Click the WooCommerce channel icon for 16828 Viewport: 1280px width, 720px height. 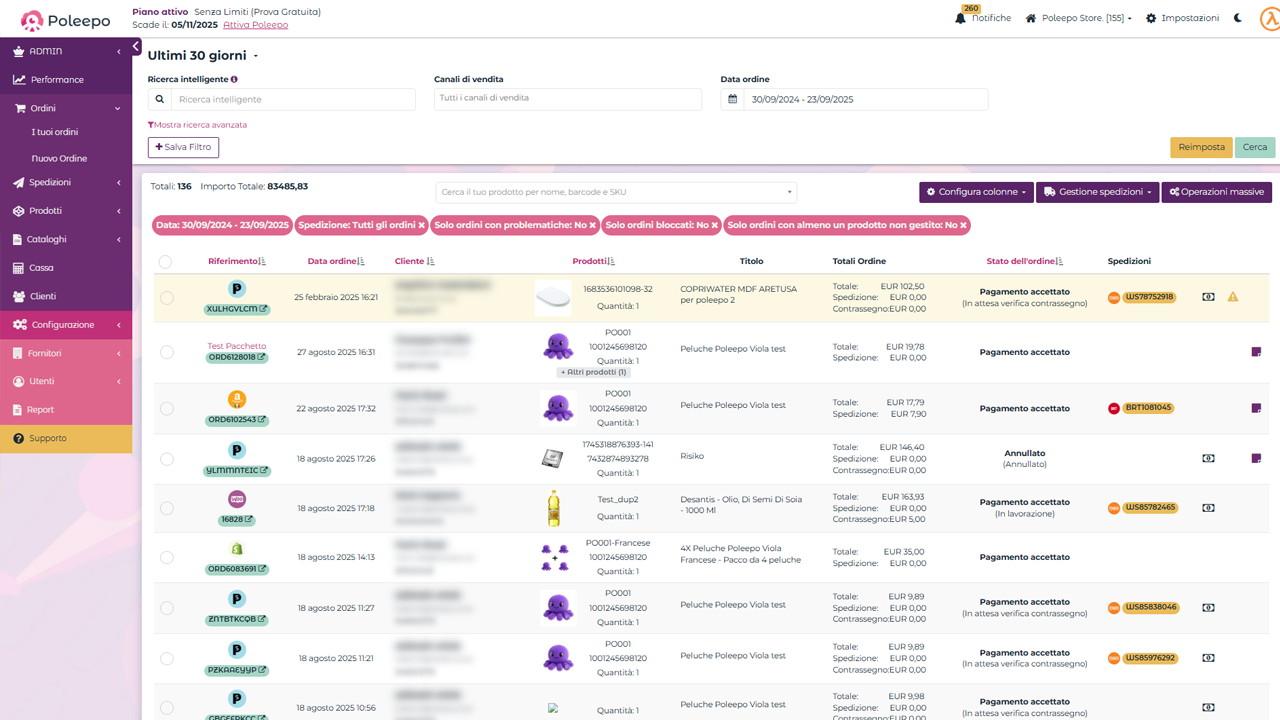click(237, 499)
